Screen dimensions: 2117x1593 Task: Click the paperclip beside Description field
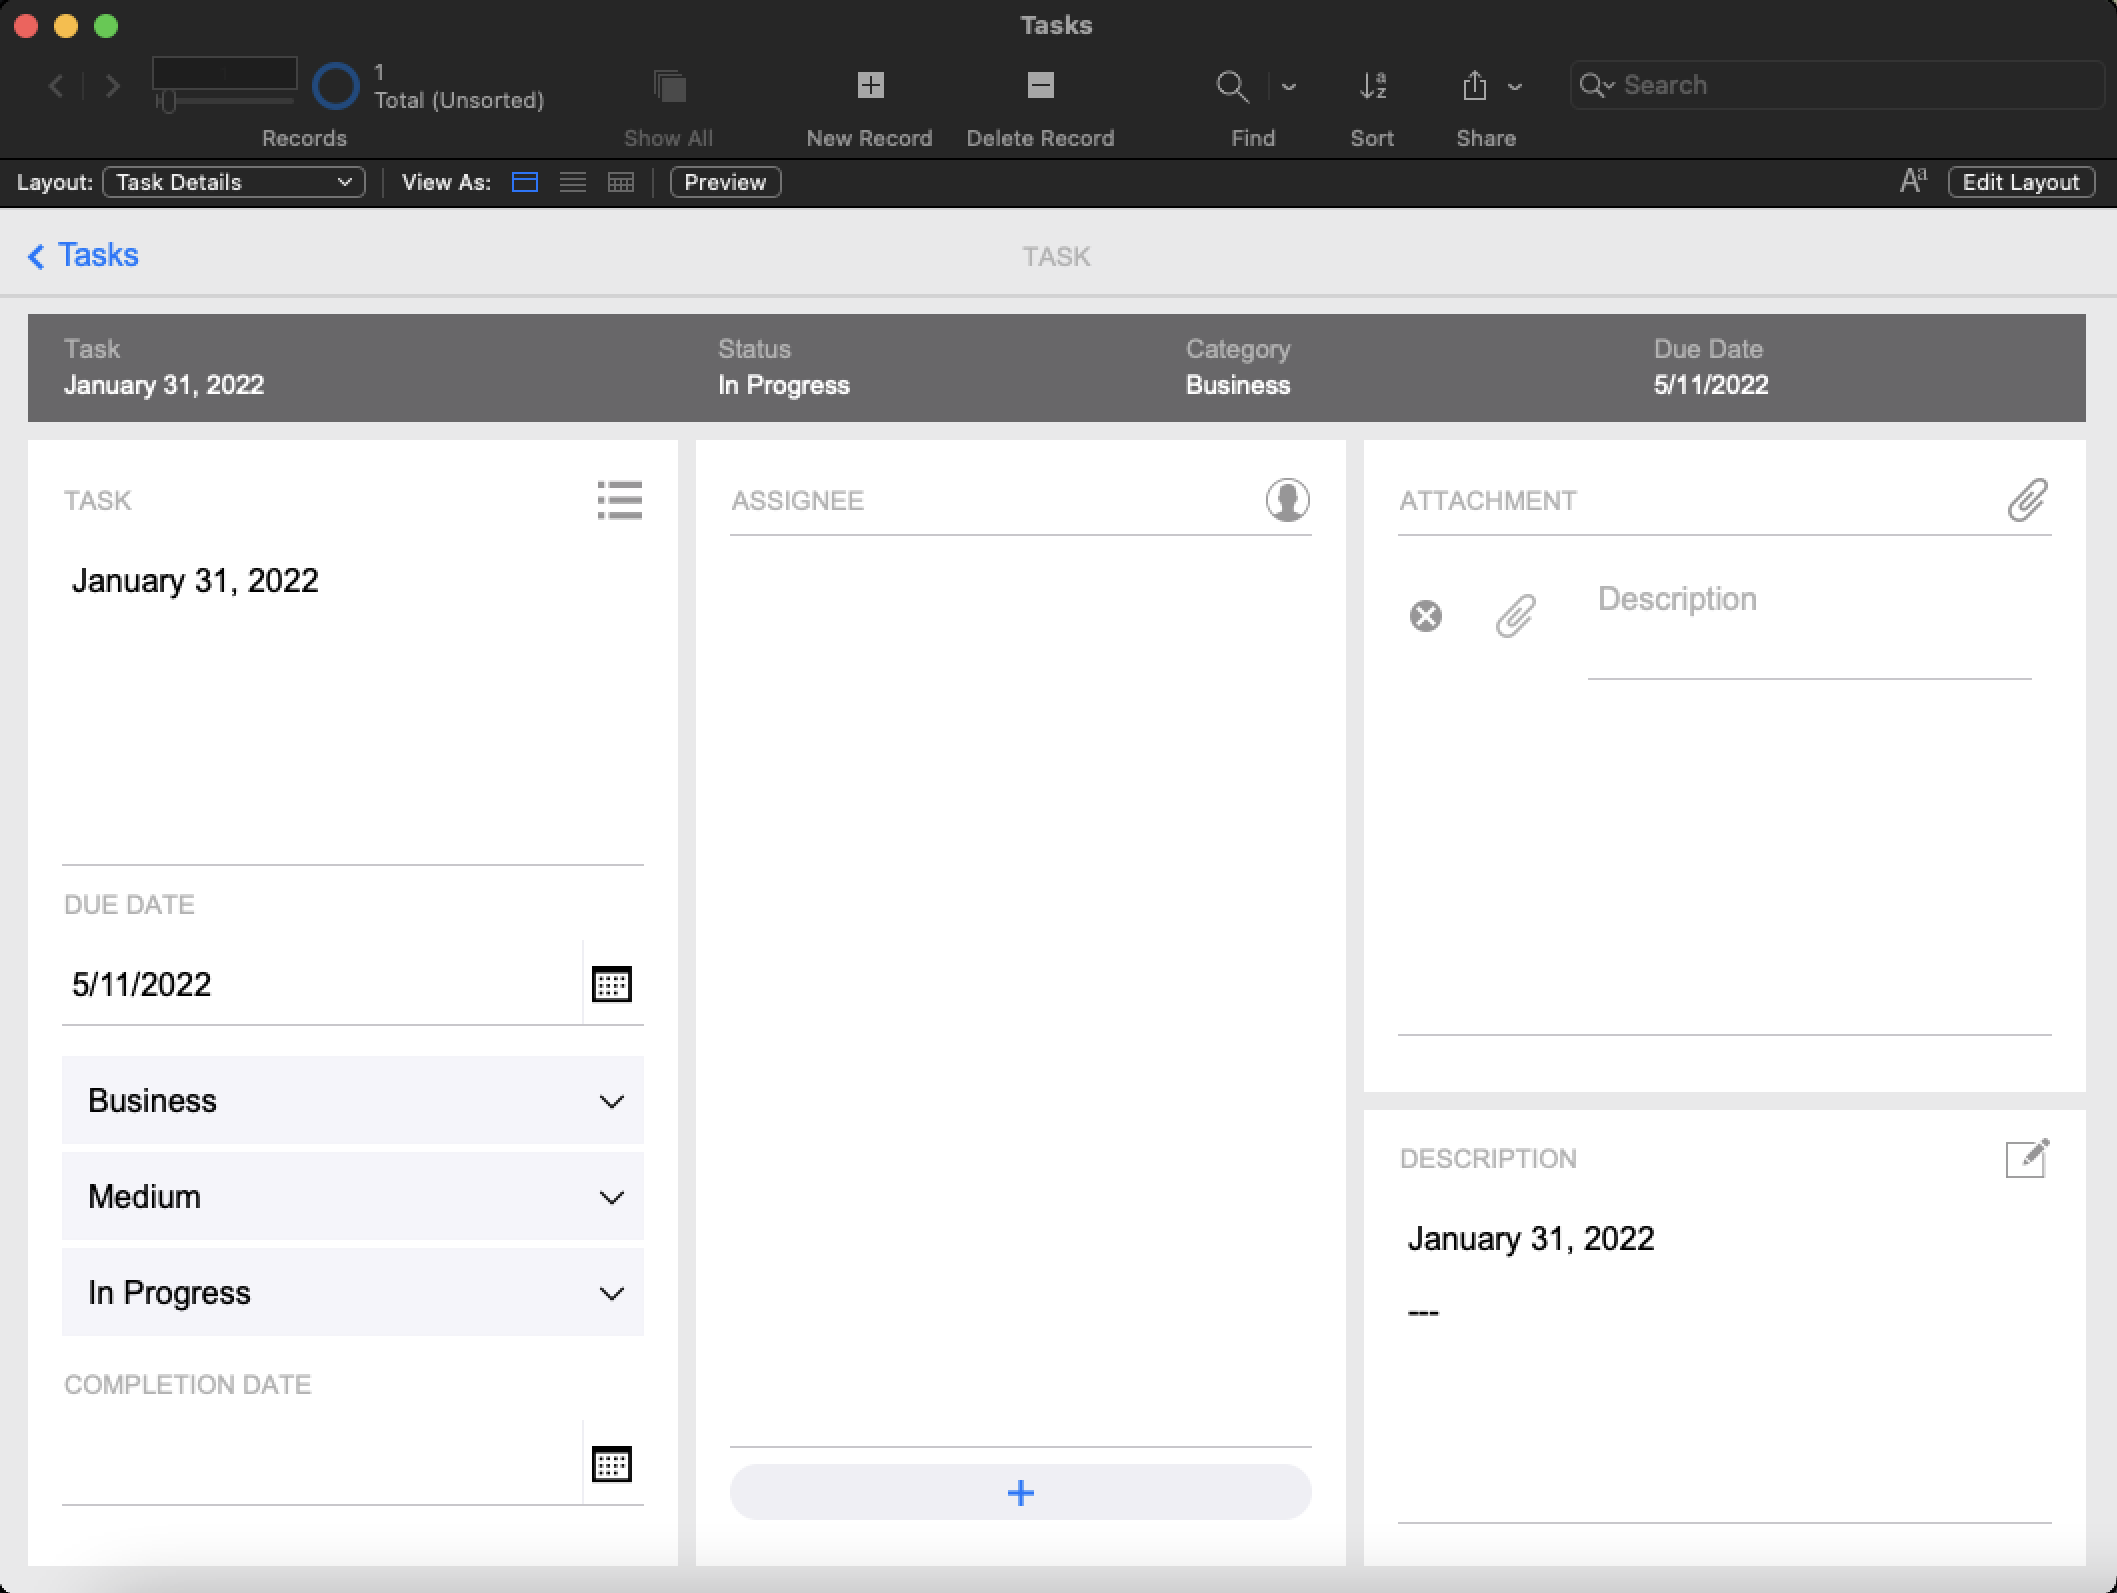(1515, 616)
